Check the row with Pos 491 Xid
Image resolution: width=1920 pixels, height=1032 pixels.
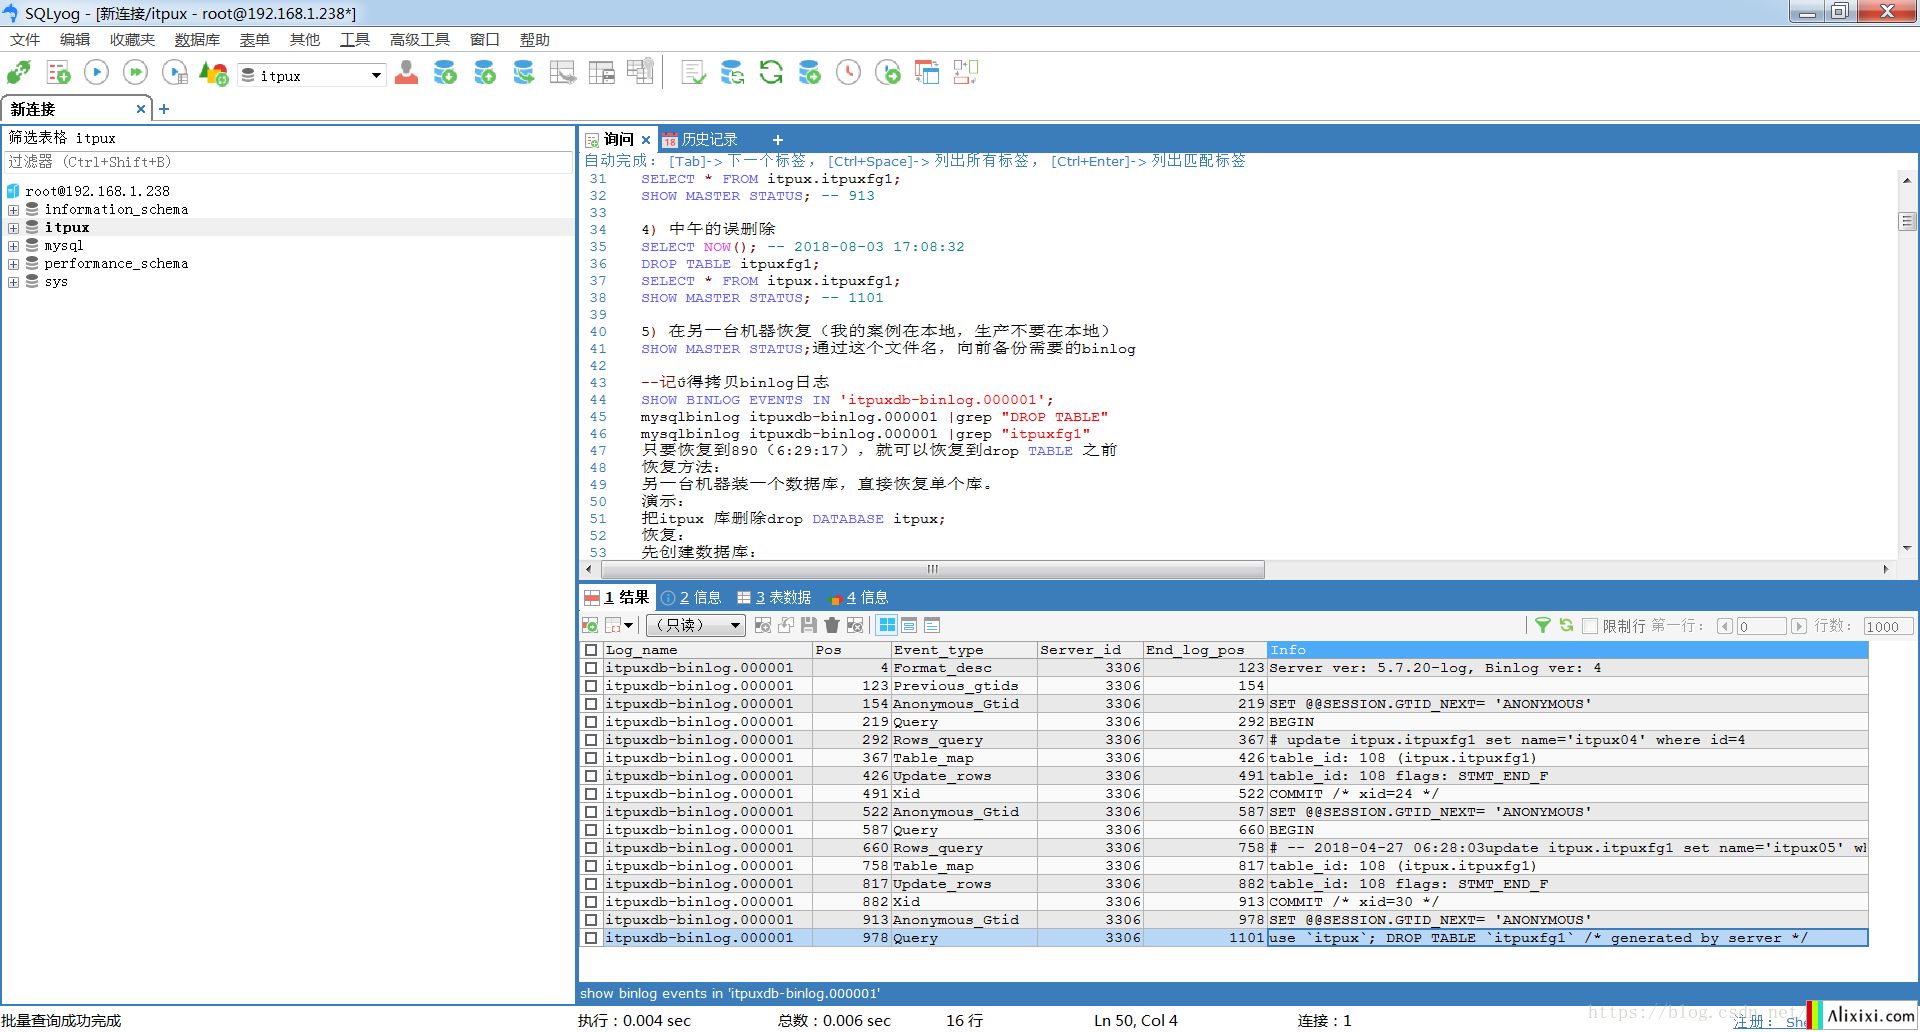click(591, 794)
